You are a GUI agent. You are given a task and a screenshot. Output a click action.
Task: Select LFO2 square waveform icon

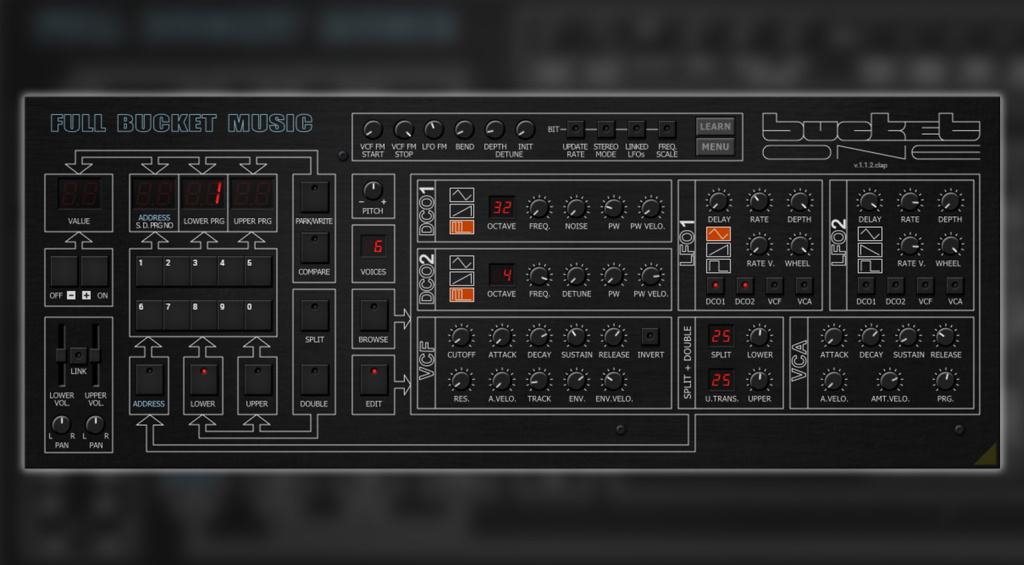pos(870,265)
